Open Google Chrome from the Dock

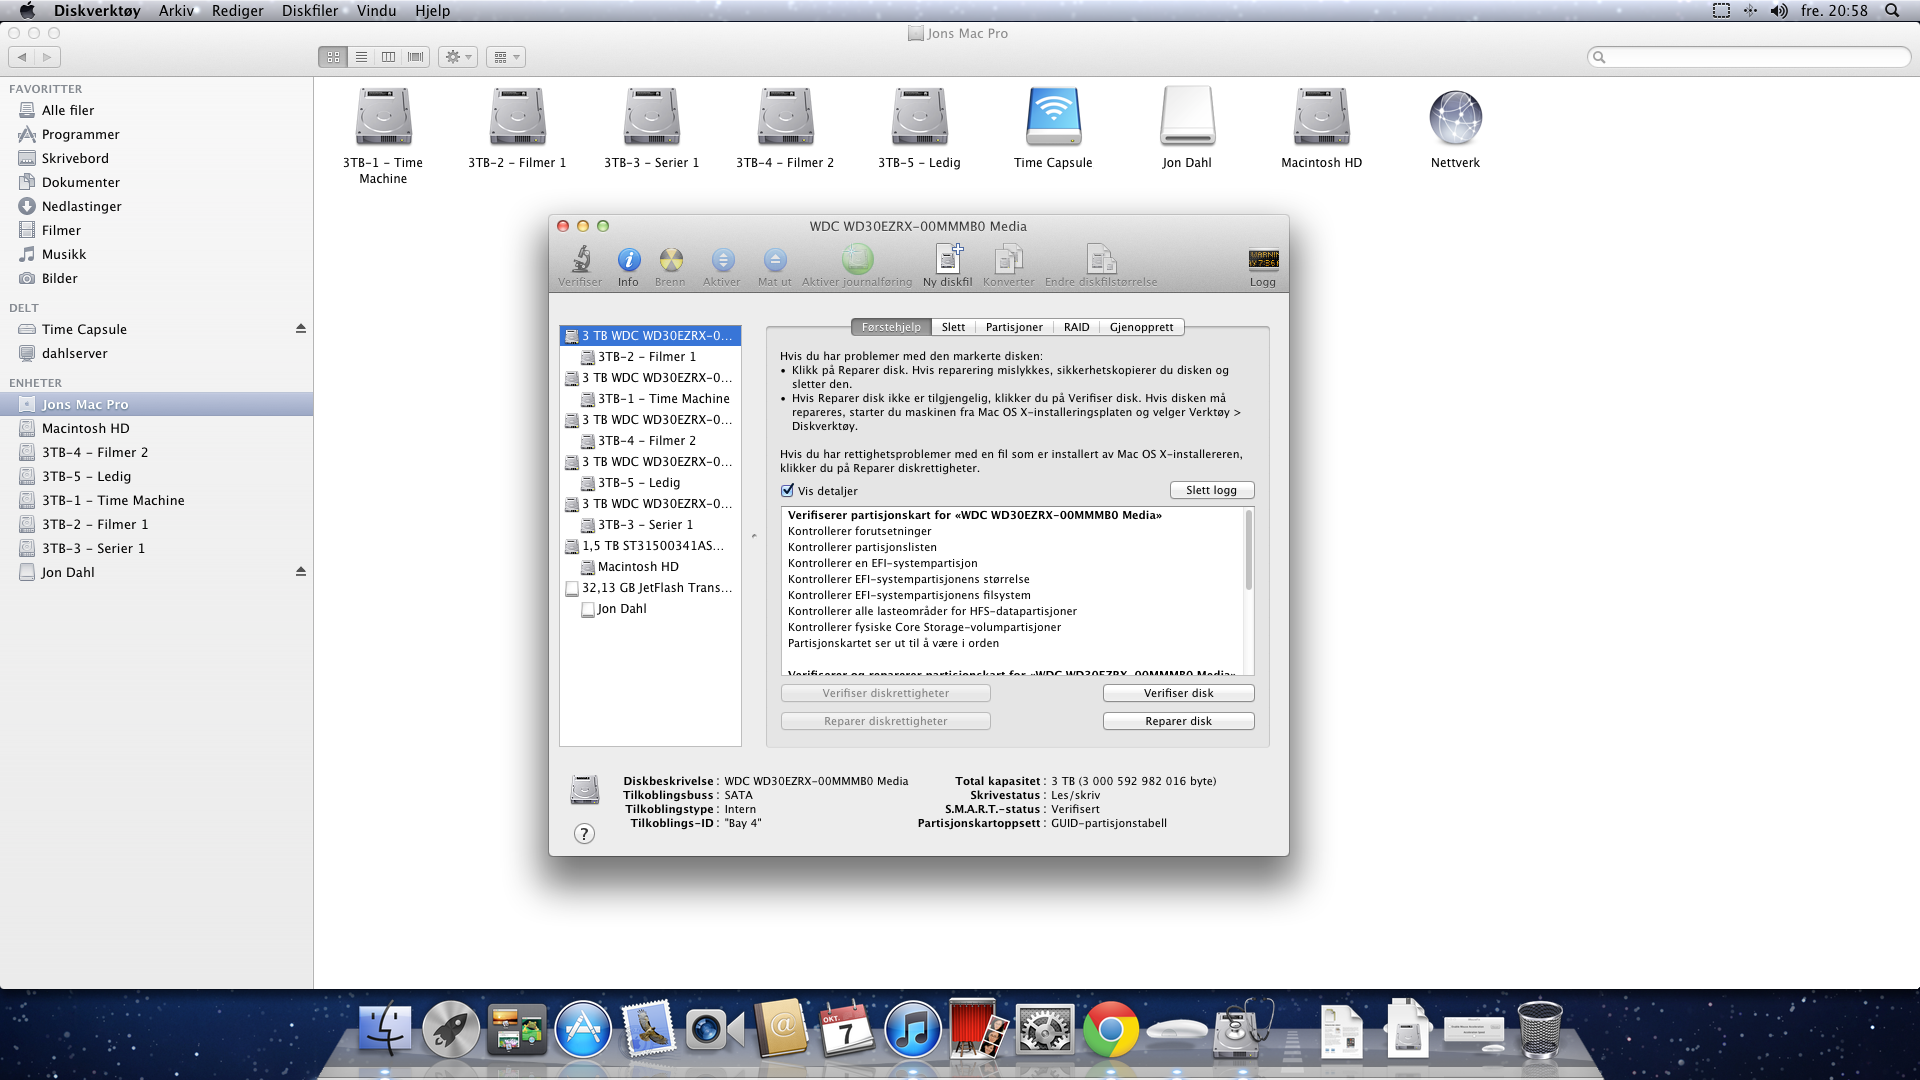tap(1110, 1029)
